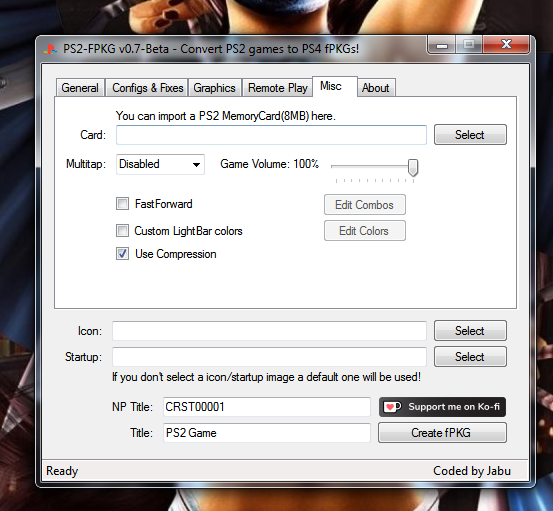553x511 pixels.
Task: Enable the FastForward checkbox
Action: pos(122,204)
